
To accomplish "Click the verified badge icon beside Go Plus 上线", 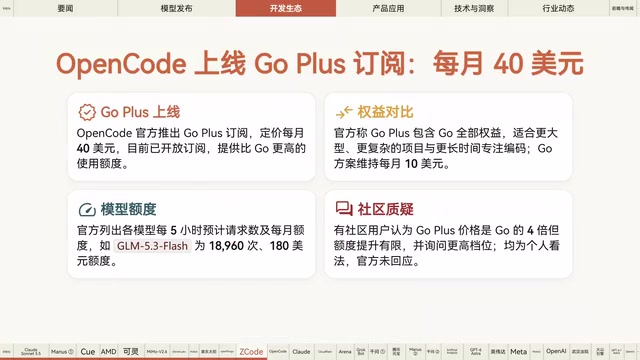I will (87, 112).
